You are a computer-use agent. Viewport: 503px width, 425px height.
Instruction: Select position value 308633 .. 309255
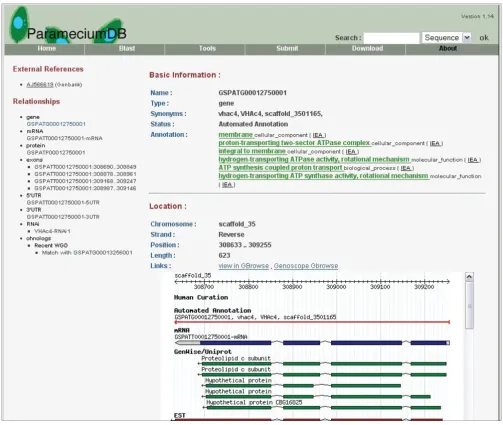coord(245,245)
